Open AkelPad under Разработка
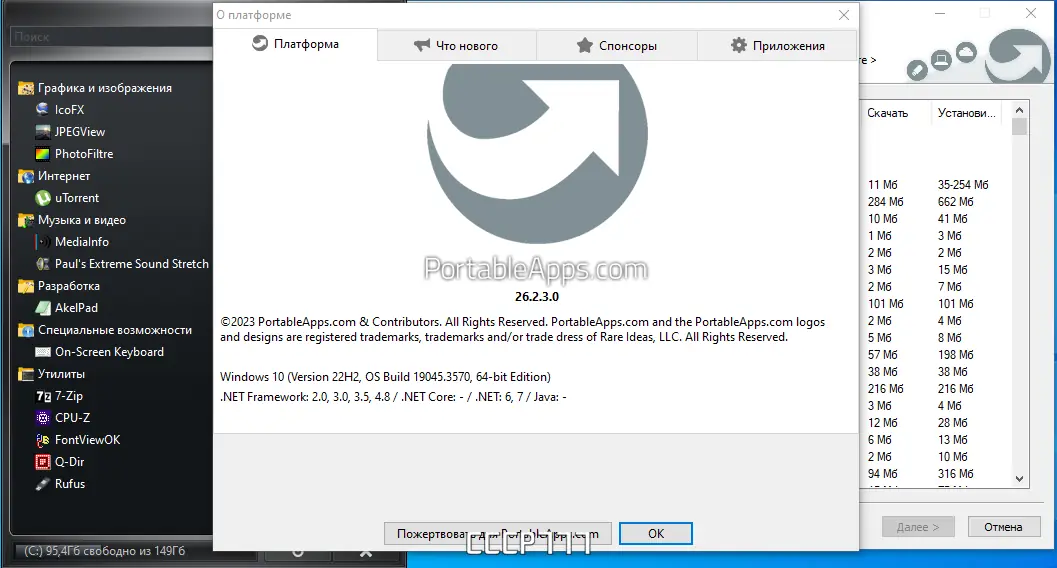1057x568 pixels. [67, 307]
